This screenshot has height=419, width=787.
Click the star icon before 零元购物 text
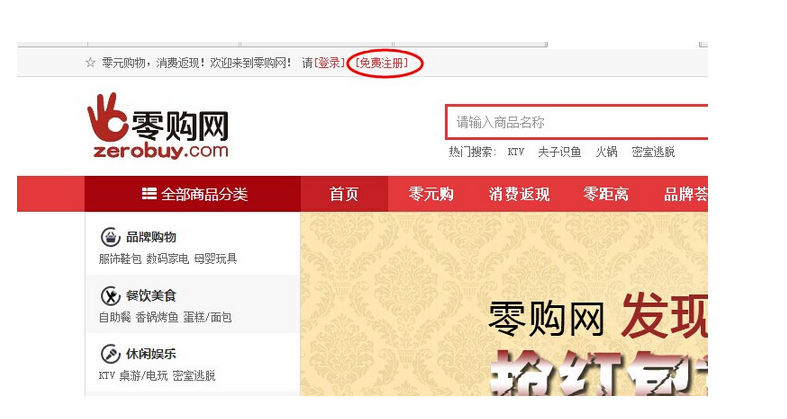click(x=90, y=63)
